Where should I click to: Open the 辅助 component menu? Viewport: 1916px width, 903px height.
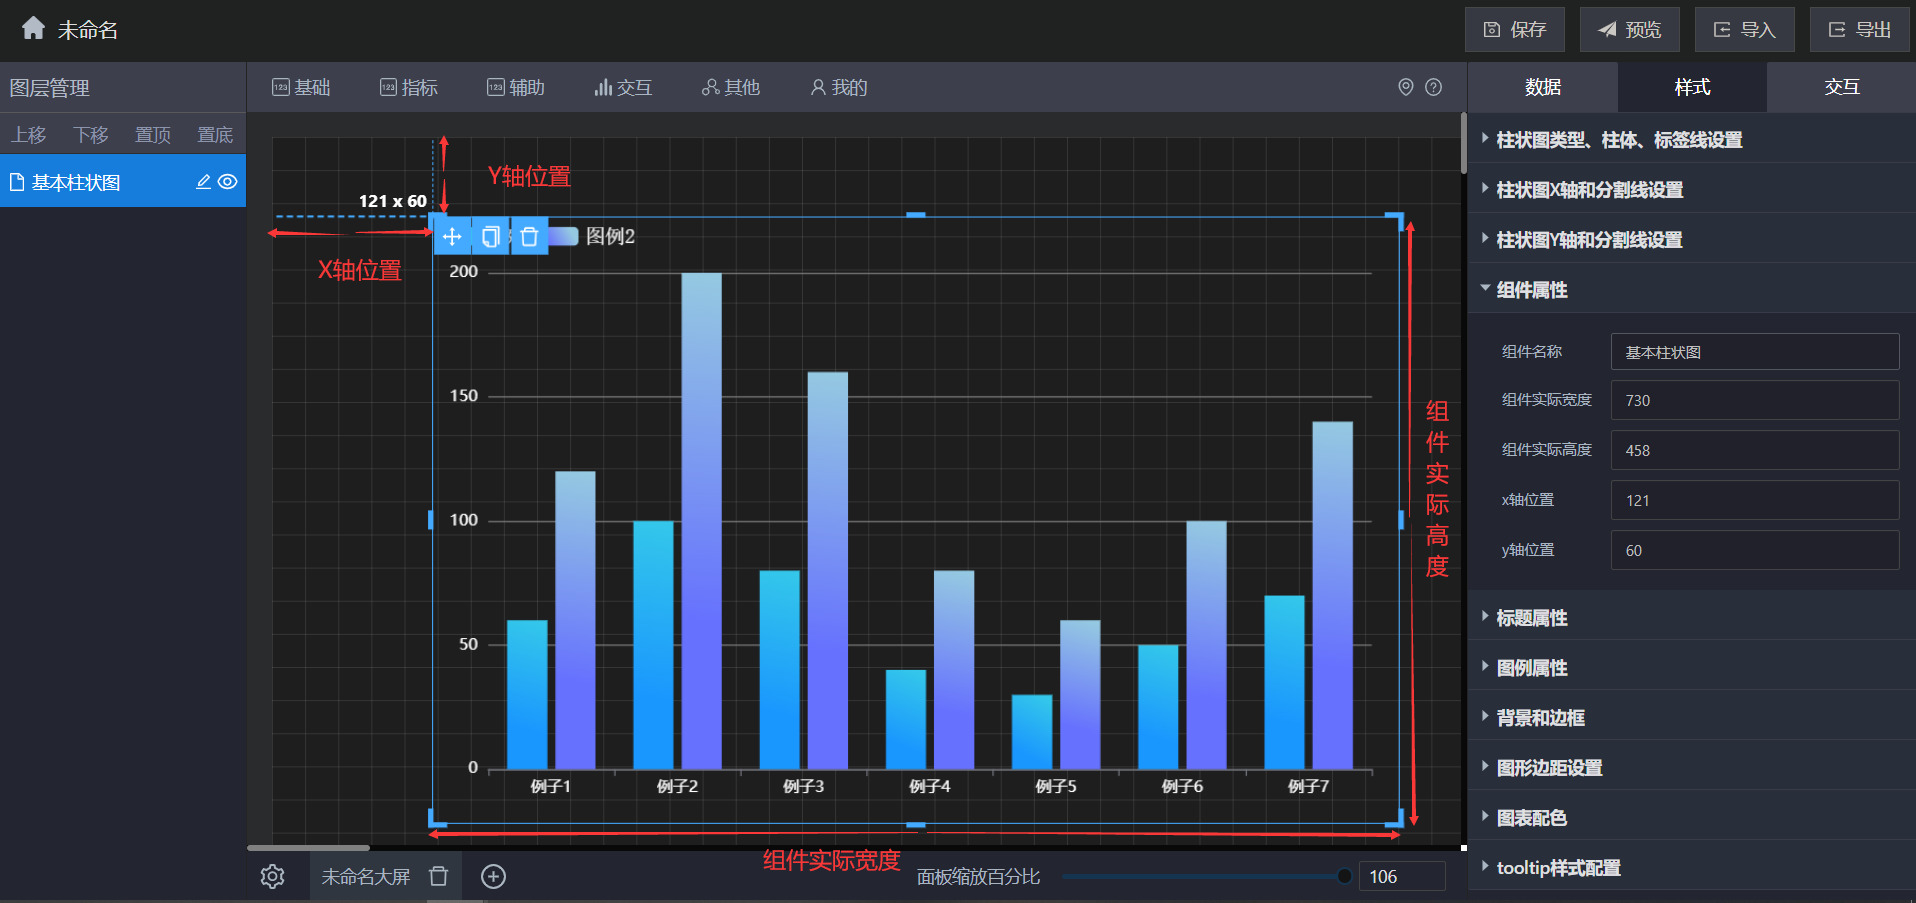coord(516,88)
